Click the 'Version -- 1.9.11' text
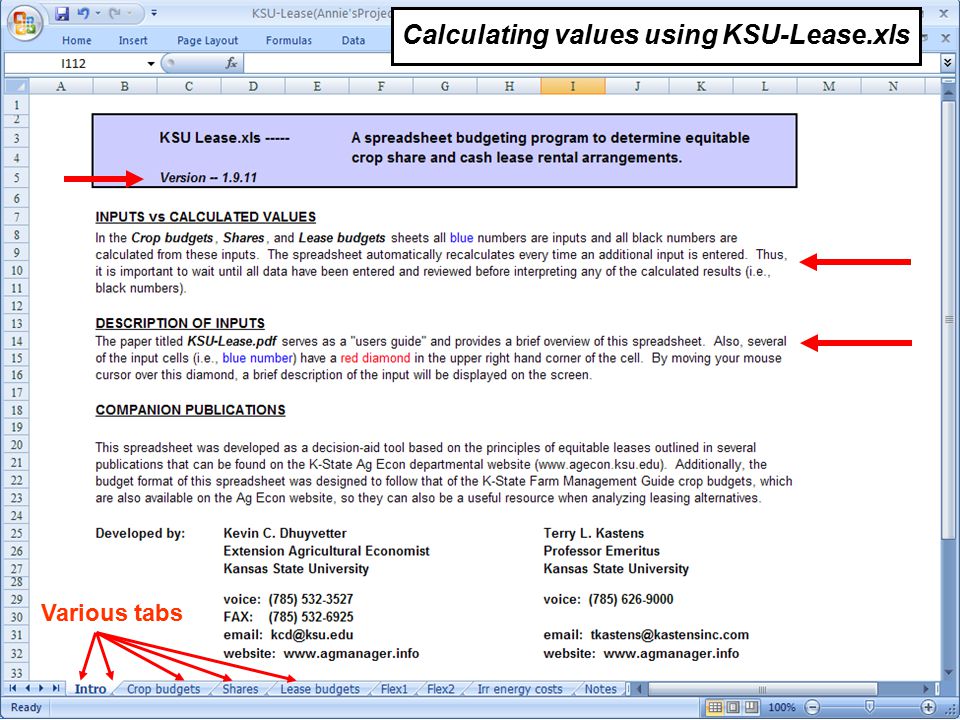The width and height of the screenshot is (960, 720). click(x=208, y=178)
